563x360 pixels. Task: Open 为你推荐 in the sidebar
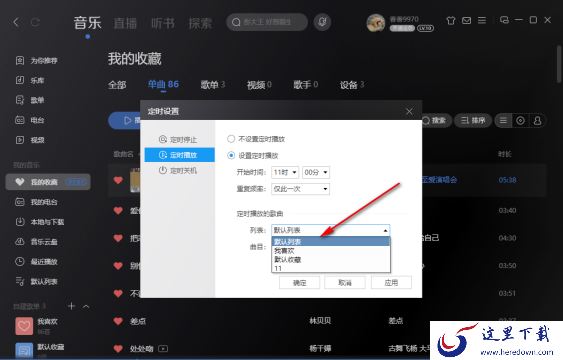click(x=36, y=60)
